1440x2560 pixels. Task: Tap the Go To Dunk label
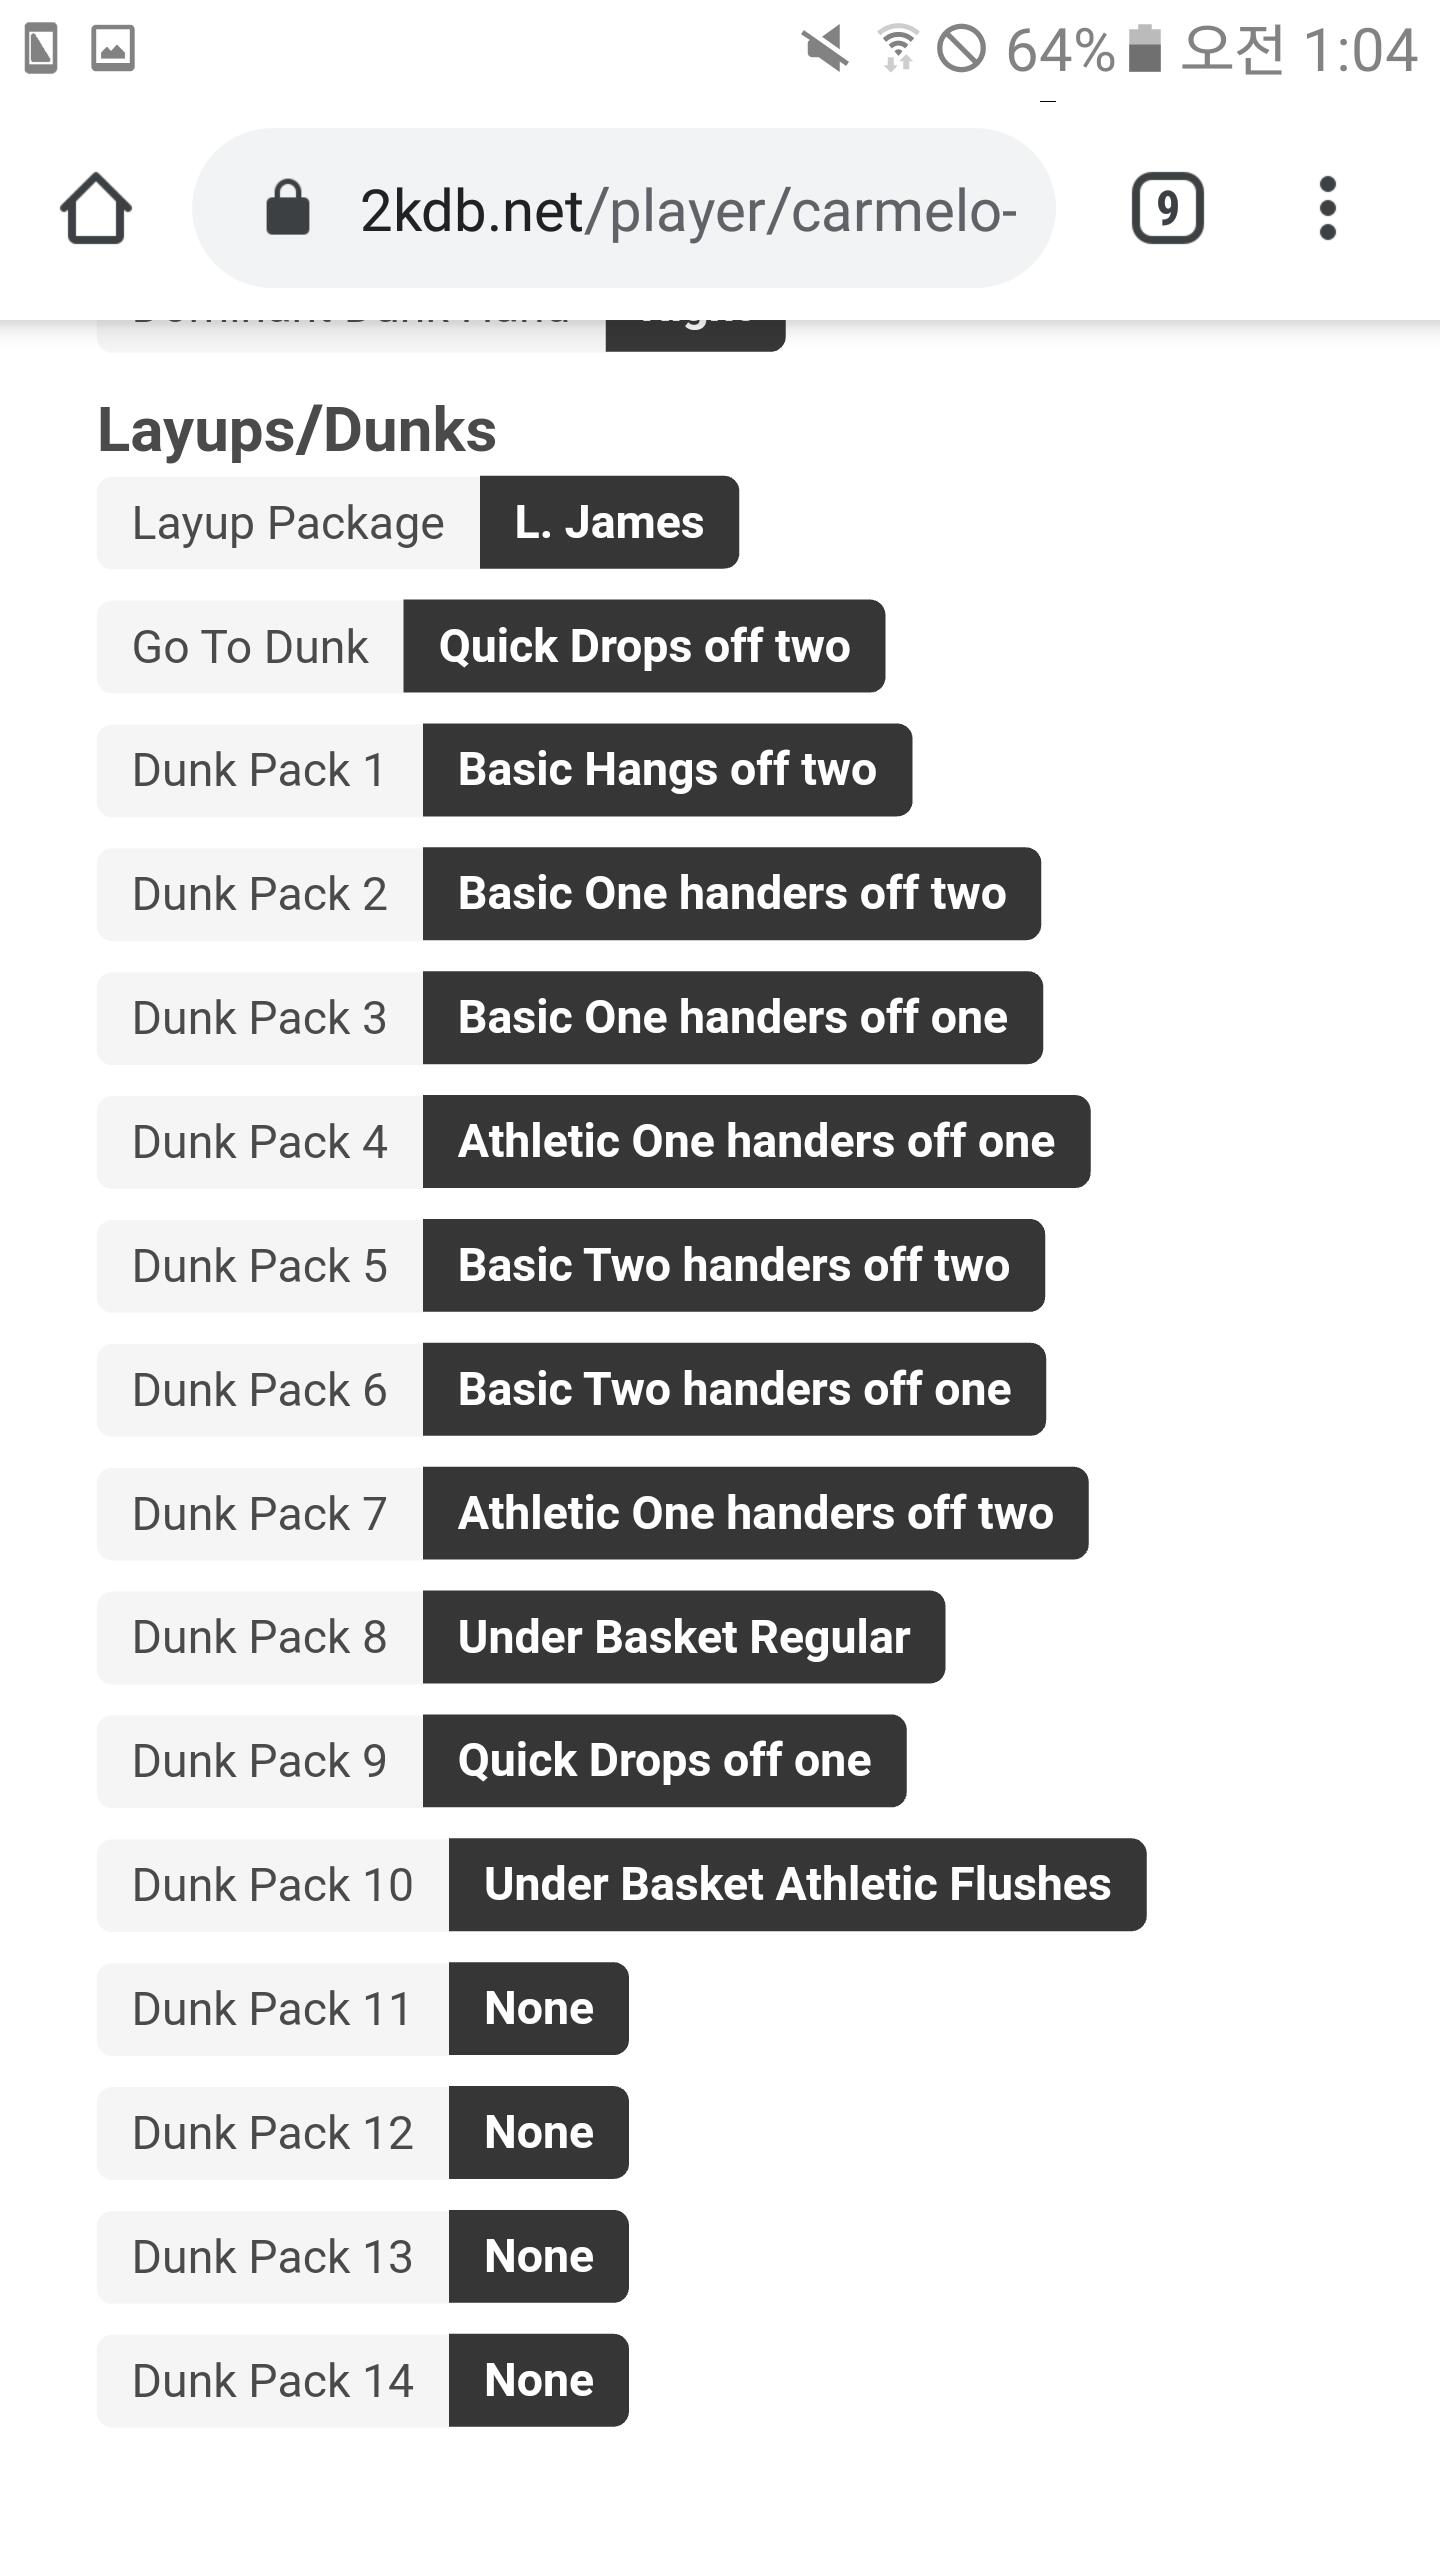pyautogui.click(x=250, y=647)
